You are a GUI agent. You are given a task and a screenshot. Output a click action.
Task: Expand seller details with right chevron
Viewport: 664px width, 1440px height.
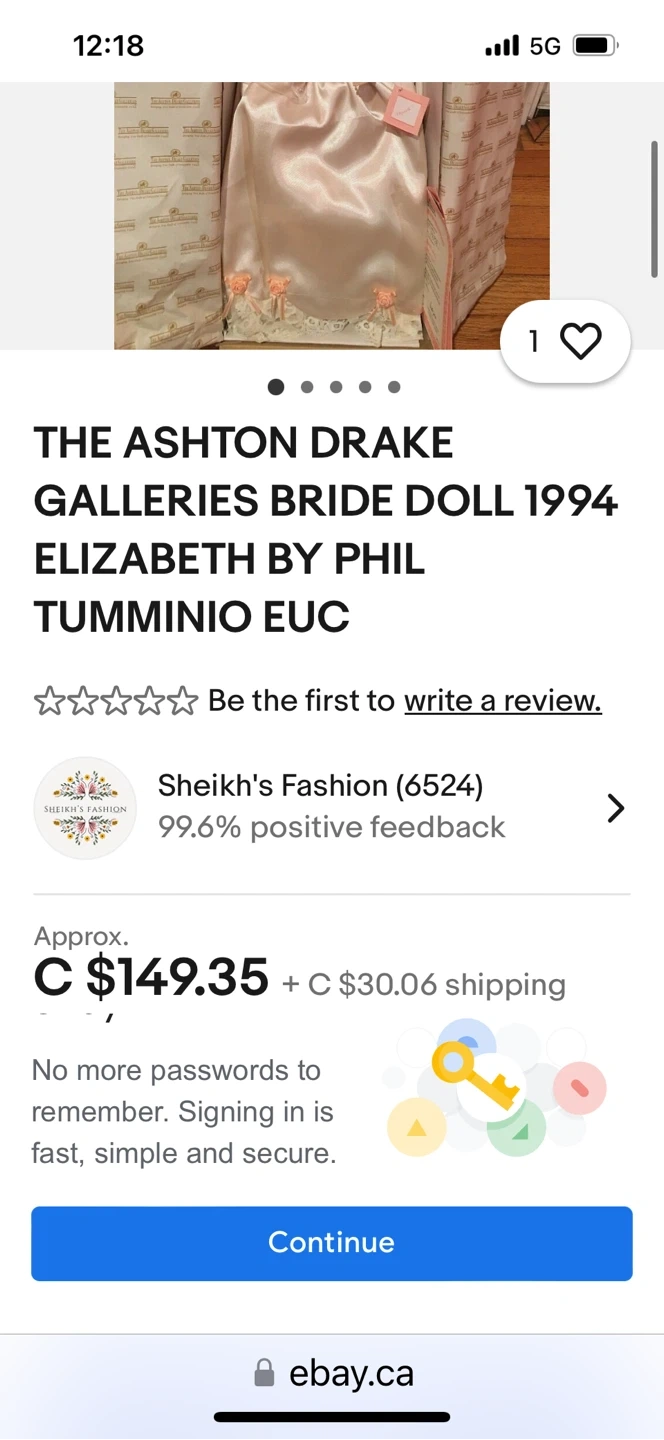[615, 808]
